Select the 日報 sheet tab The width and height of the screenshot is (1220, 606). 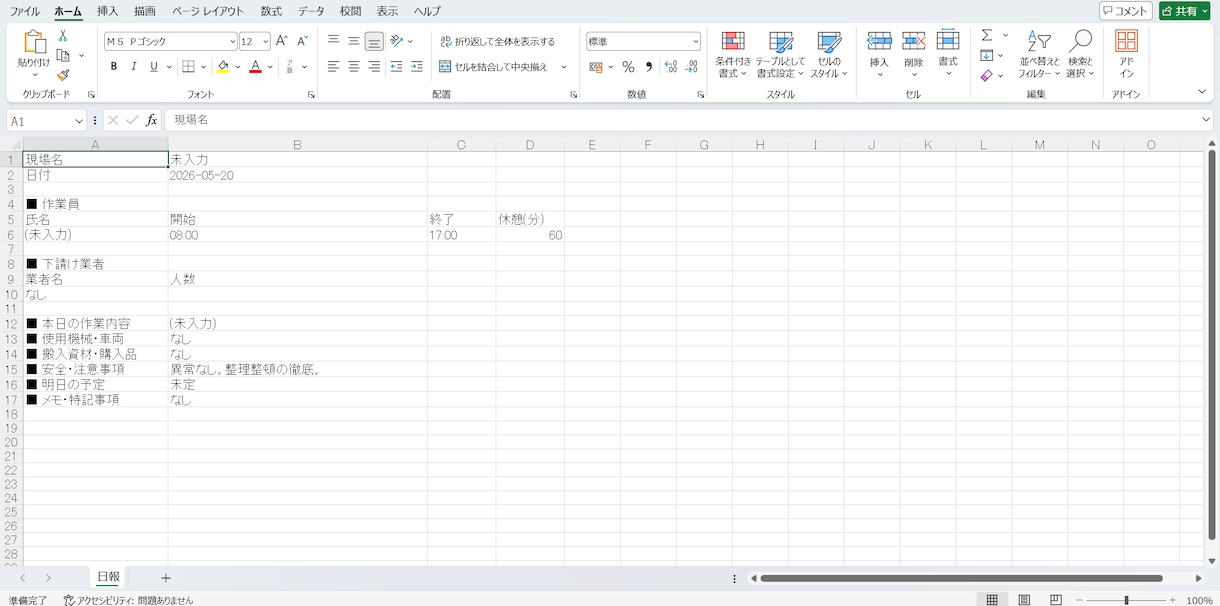[x=108, y=577]
